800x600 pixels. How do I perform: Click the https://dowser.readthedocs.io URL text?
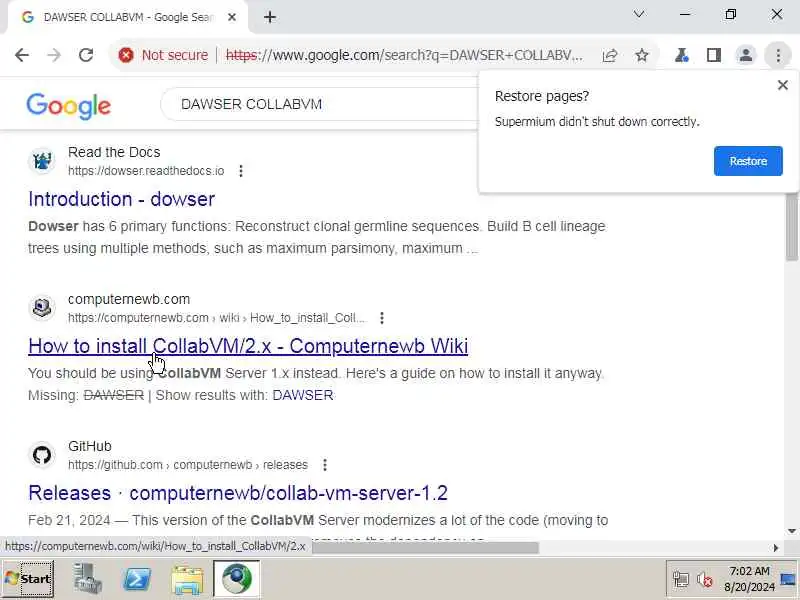point(146,171)
